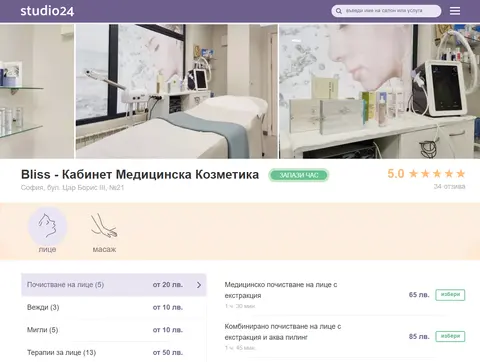The height and width of the screenshot is (362, 480).
Task: Choose the 65 лв. service with избери
Action: click(450, 295)
